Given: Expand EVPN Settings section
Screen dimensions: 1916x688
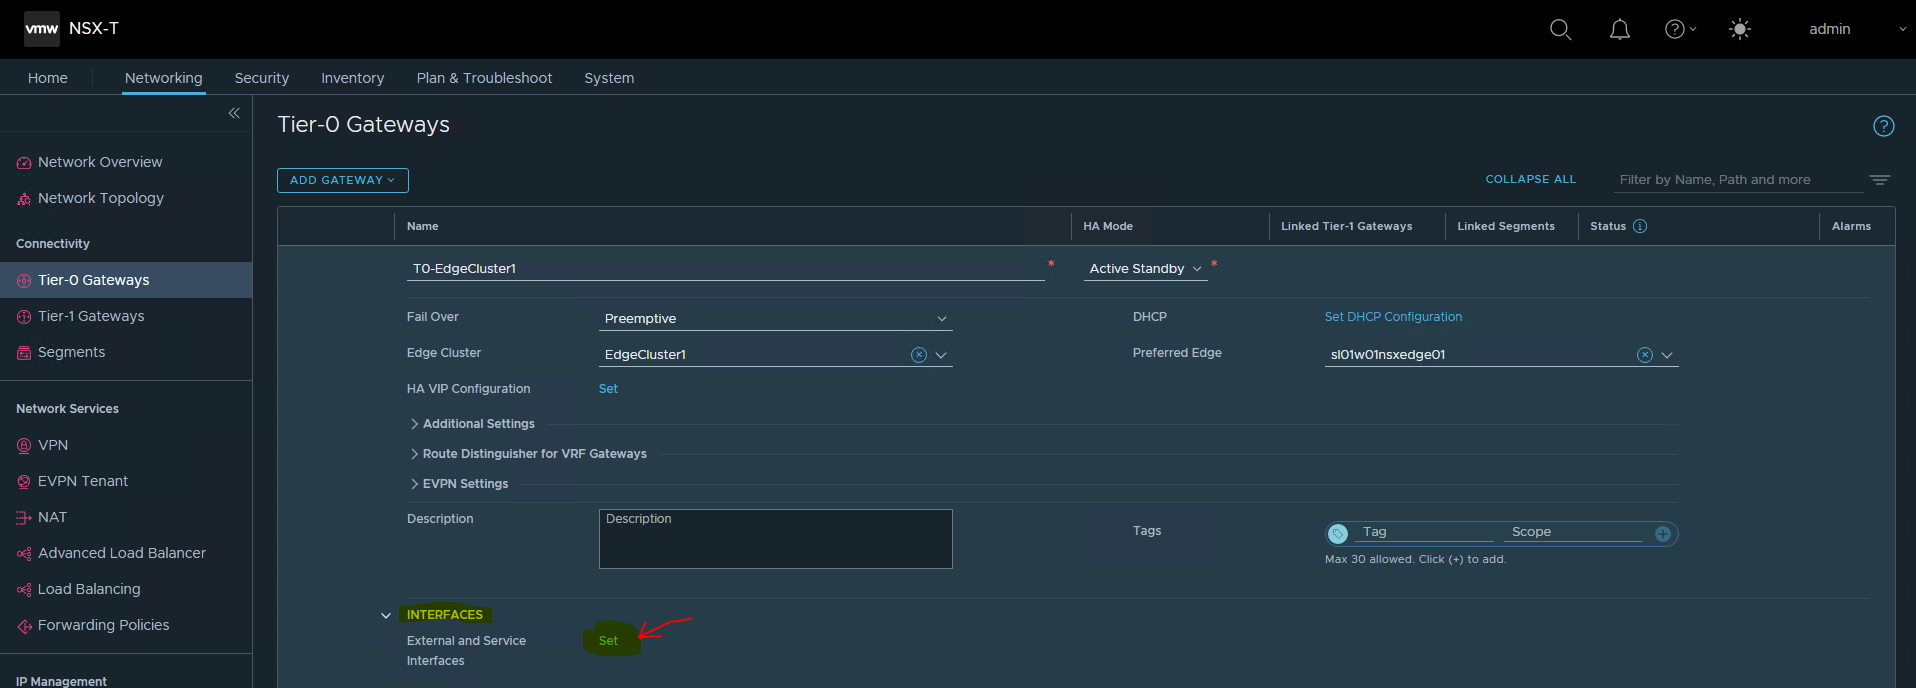Looking at the screenshot, I should pyautogui.click(x=459, y=484).
